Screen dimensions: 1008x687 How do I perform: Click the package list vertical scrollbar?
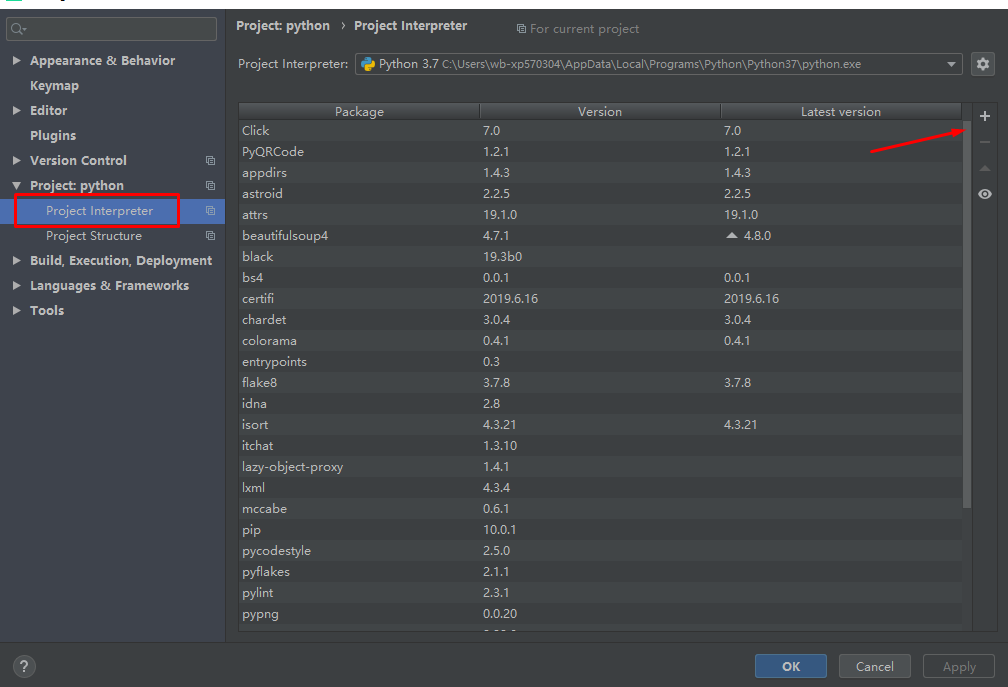[967, 315]
